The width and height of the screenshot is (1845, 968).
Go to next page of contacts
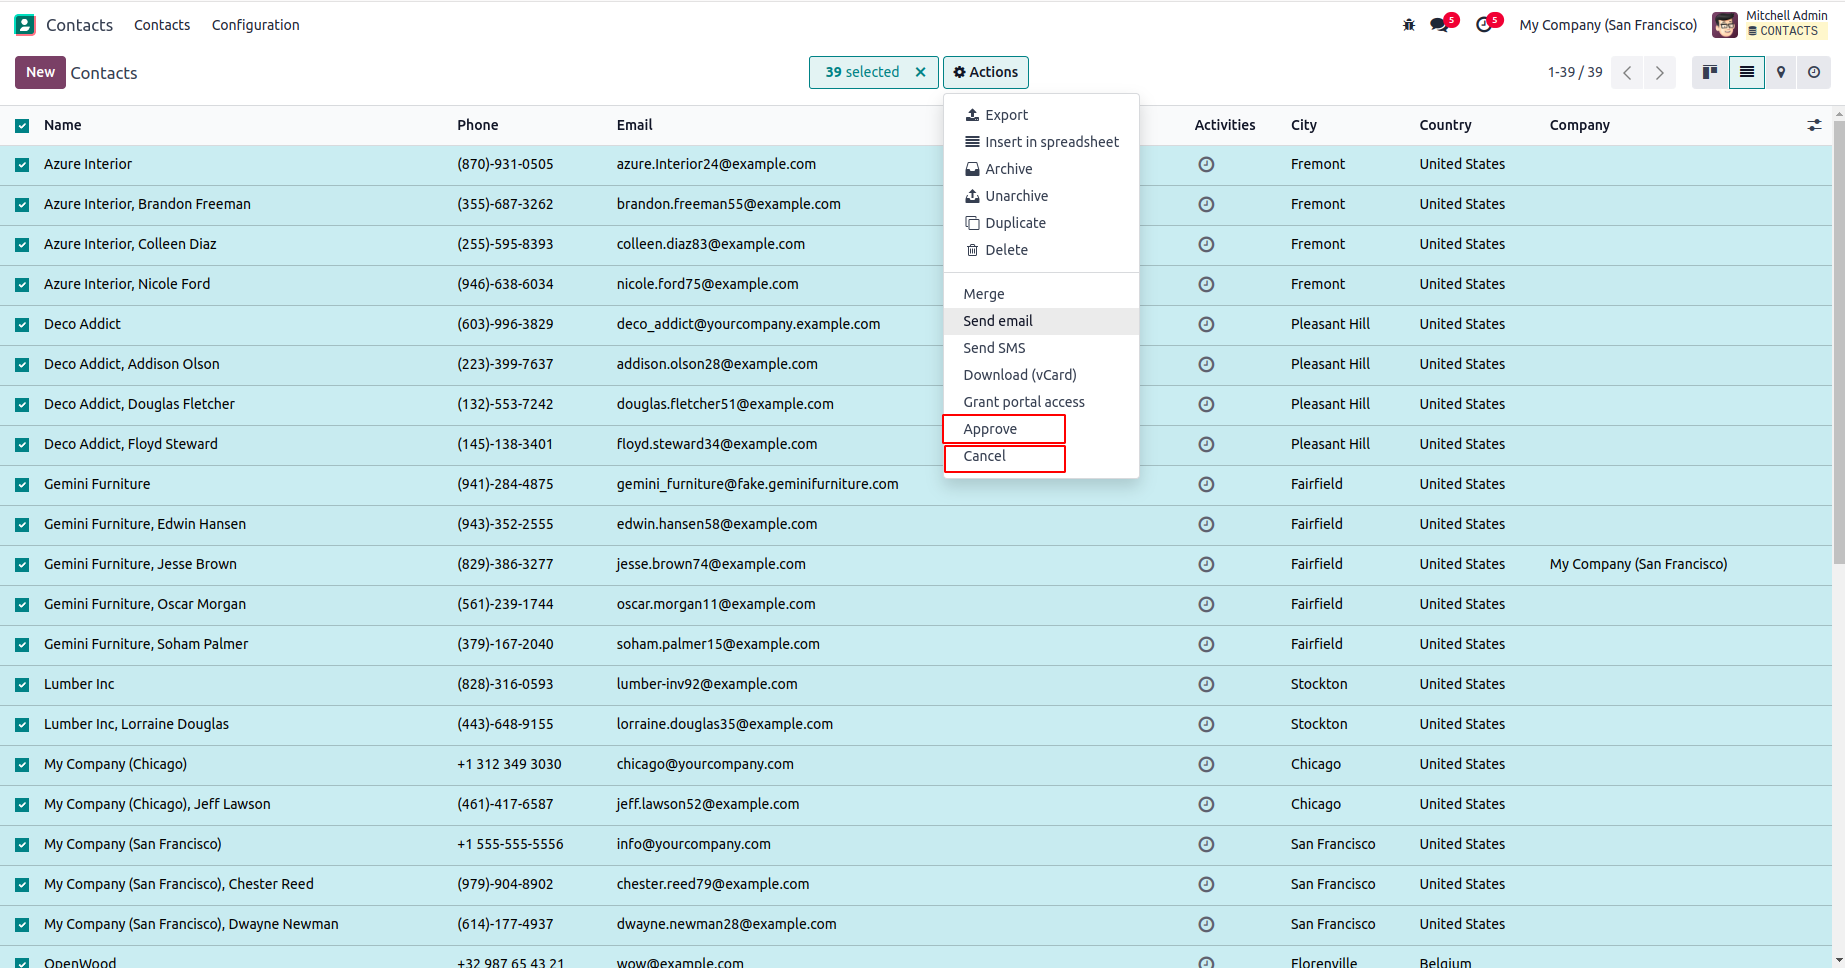point(1660,72)
